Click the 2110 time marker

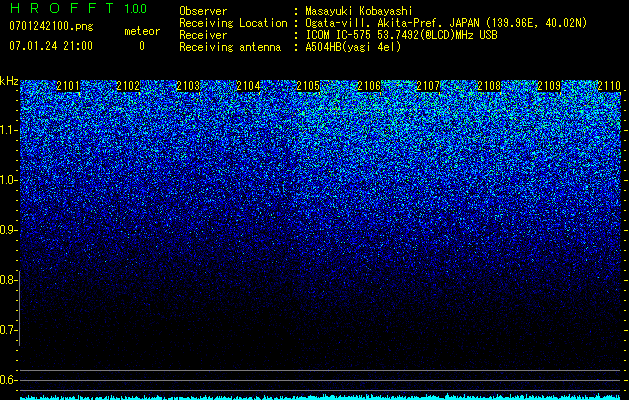coord(609,86)
